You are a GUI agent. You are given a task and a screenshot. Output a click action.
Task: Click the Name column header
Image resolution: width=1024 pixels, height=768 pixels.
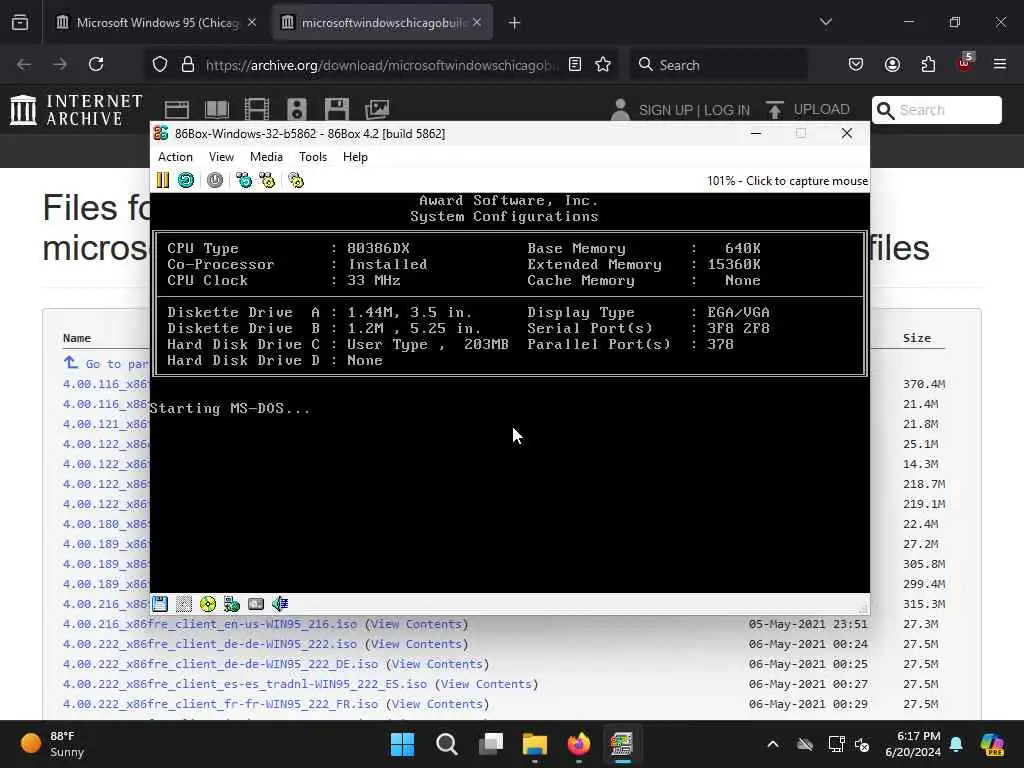pos(76,338)
